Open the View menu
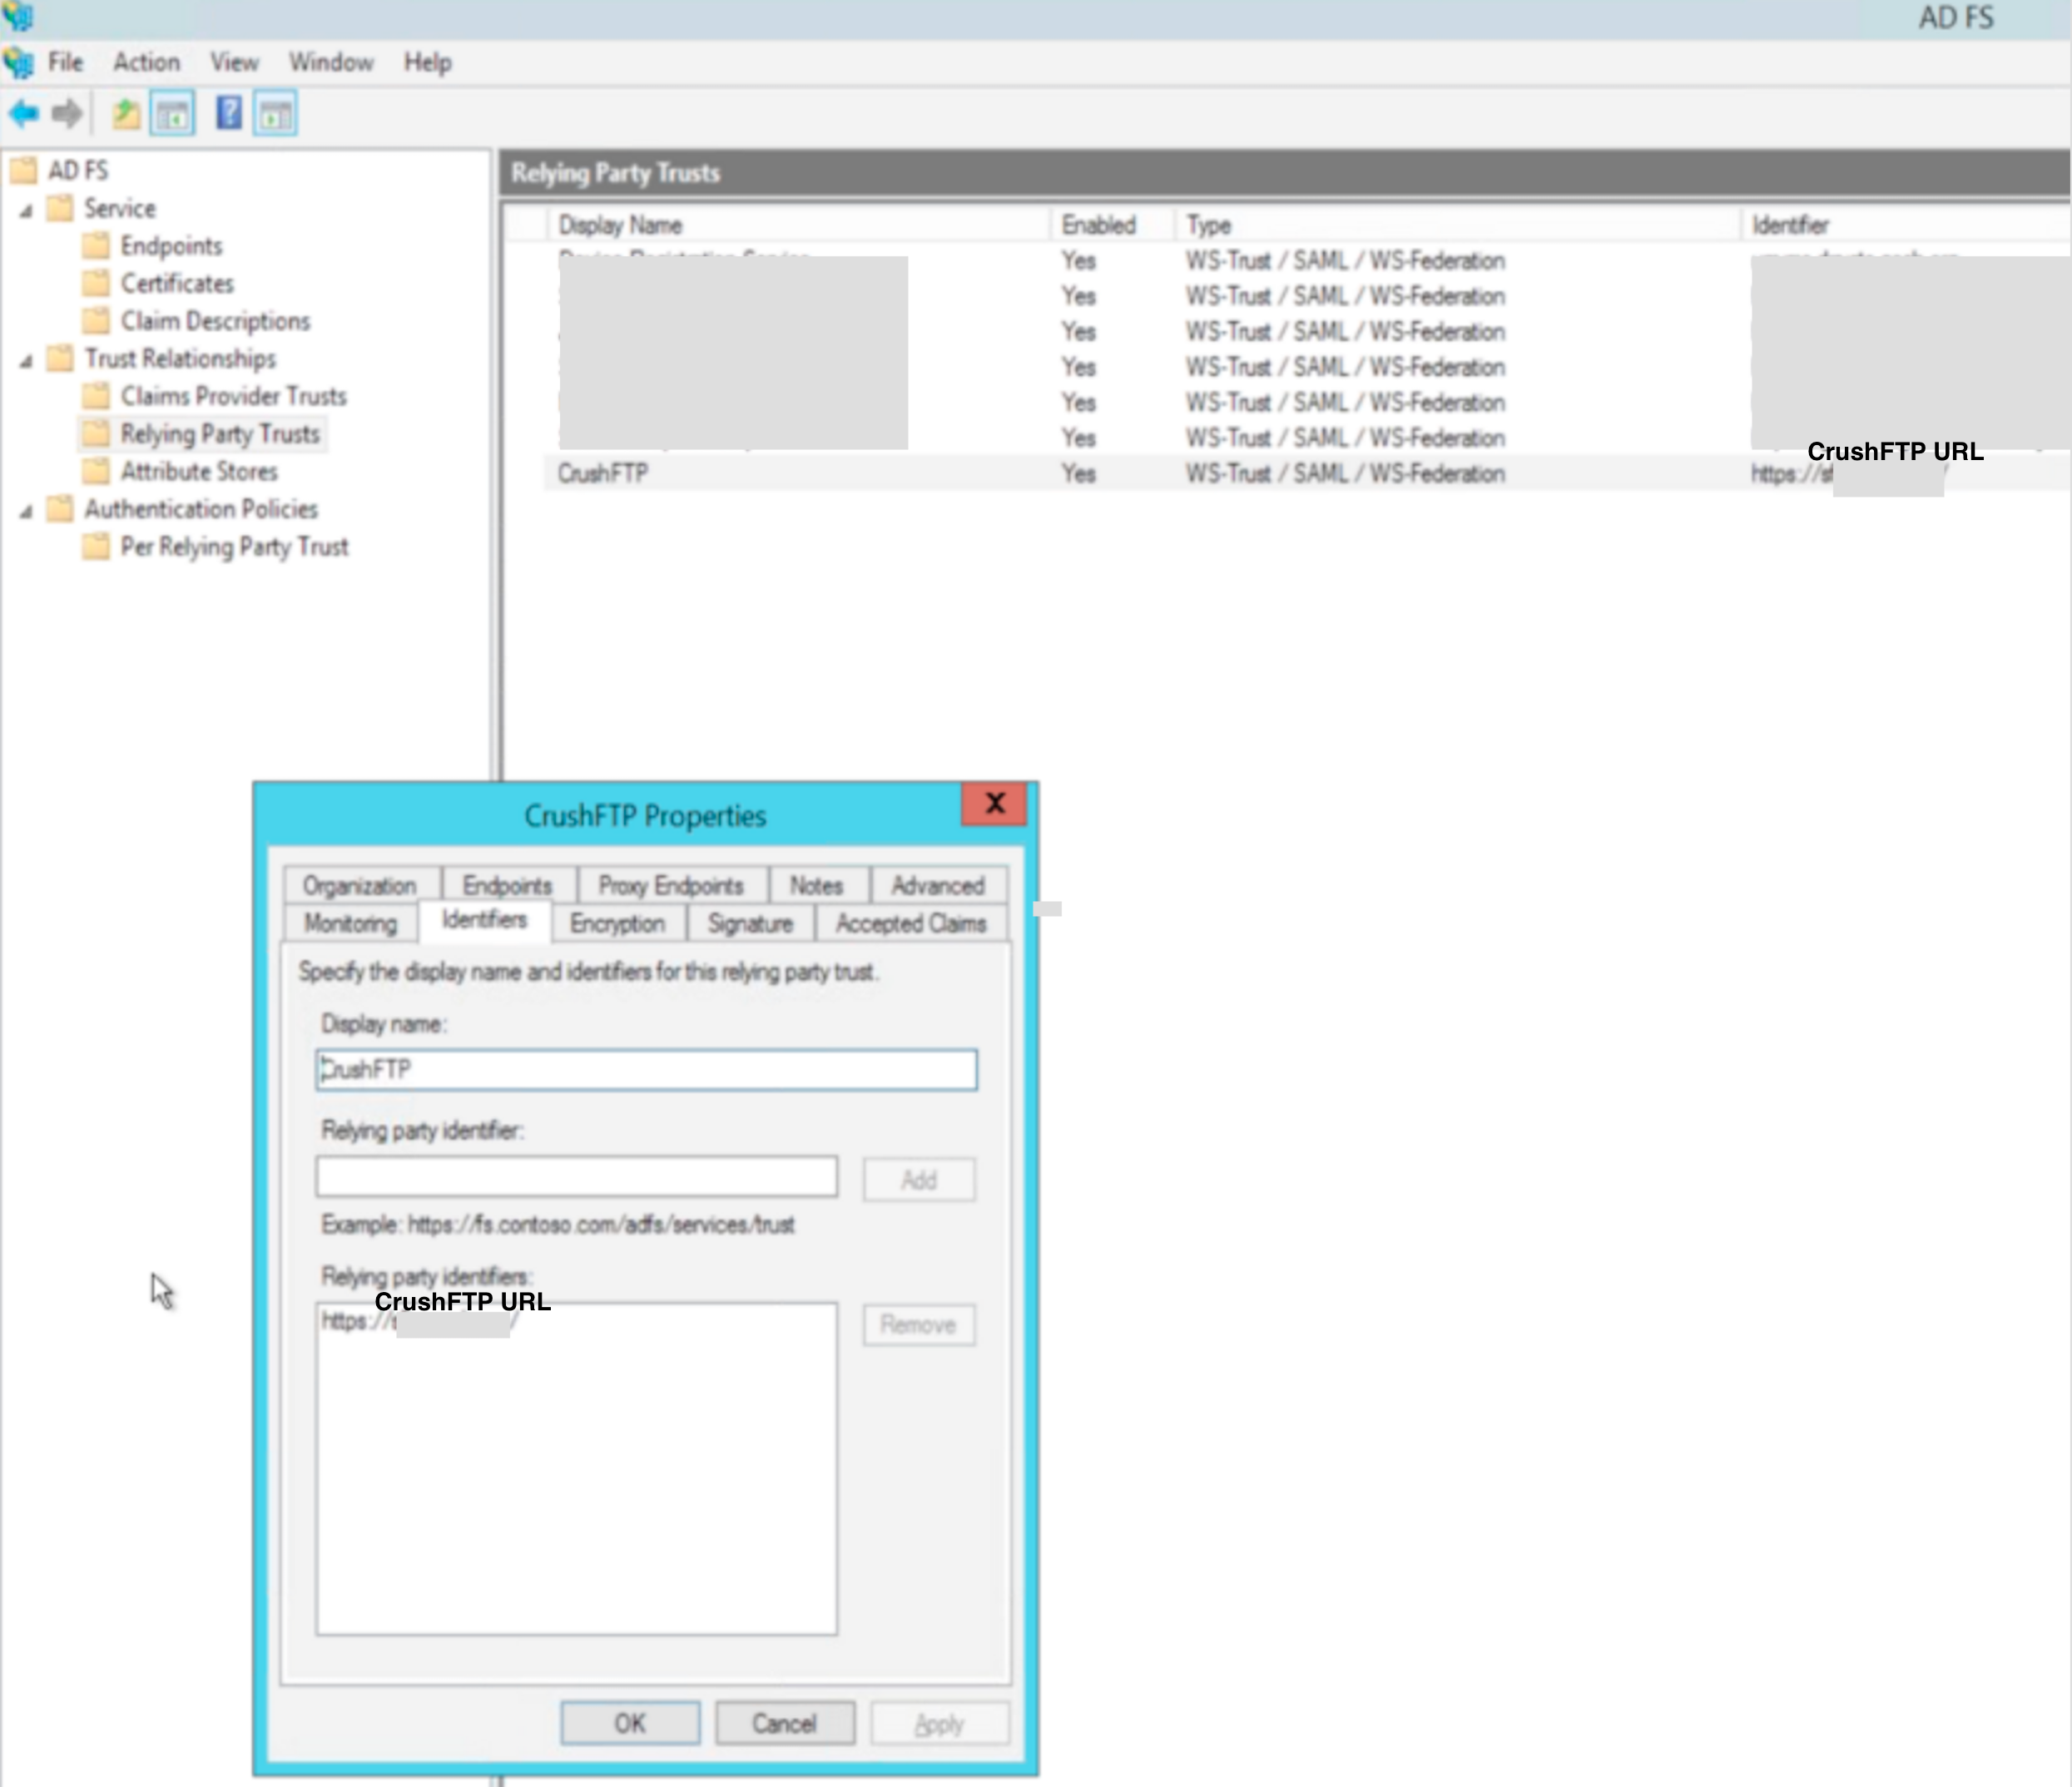This screenshot has width=2072, height=1787. pyautogui.click(x=234, y=62)
